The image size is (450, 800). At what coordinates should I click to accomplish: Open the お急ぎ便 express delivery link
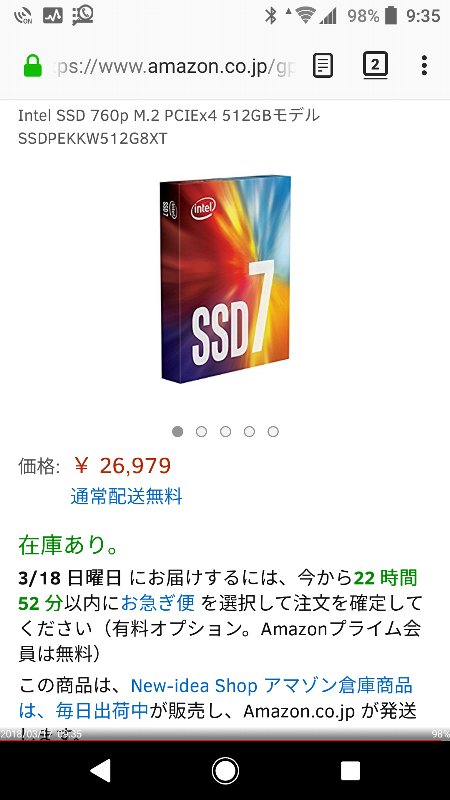coord(157,604)
